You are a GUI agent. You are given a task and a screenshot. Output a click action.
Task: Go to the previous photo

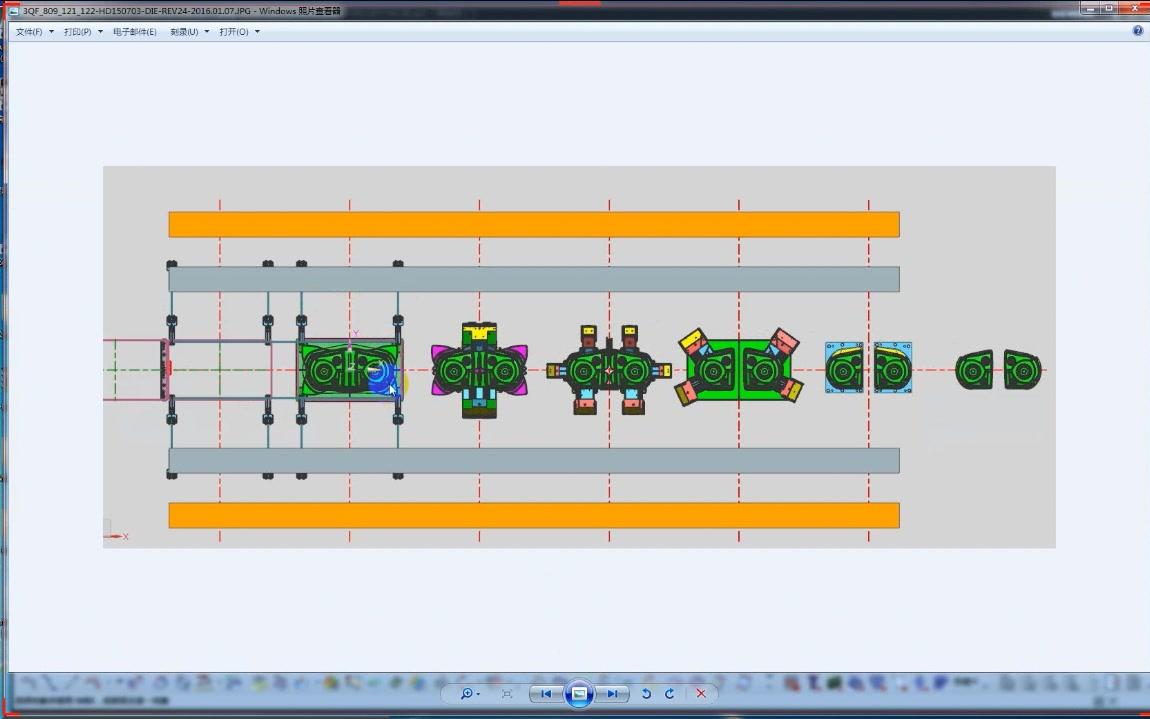click(x=546, y=693)
